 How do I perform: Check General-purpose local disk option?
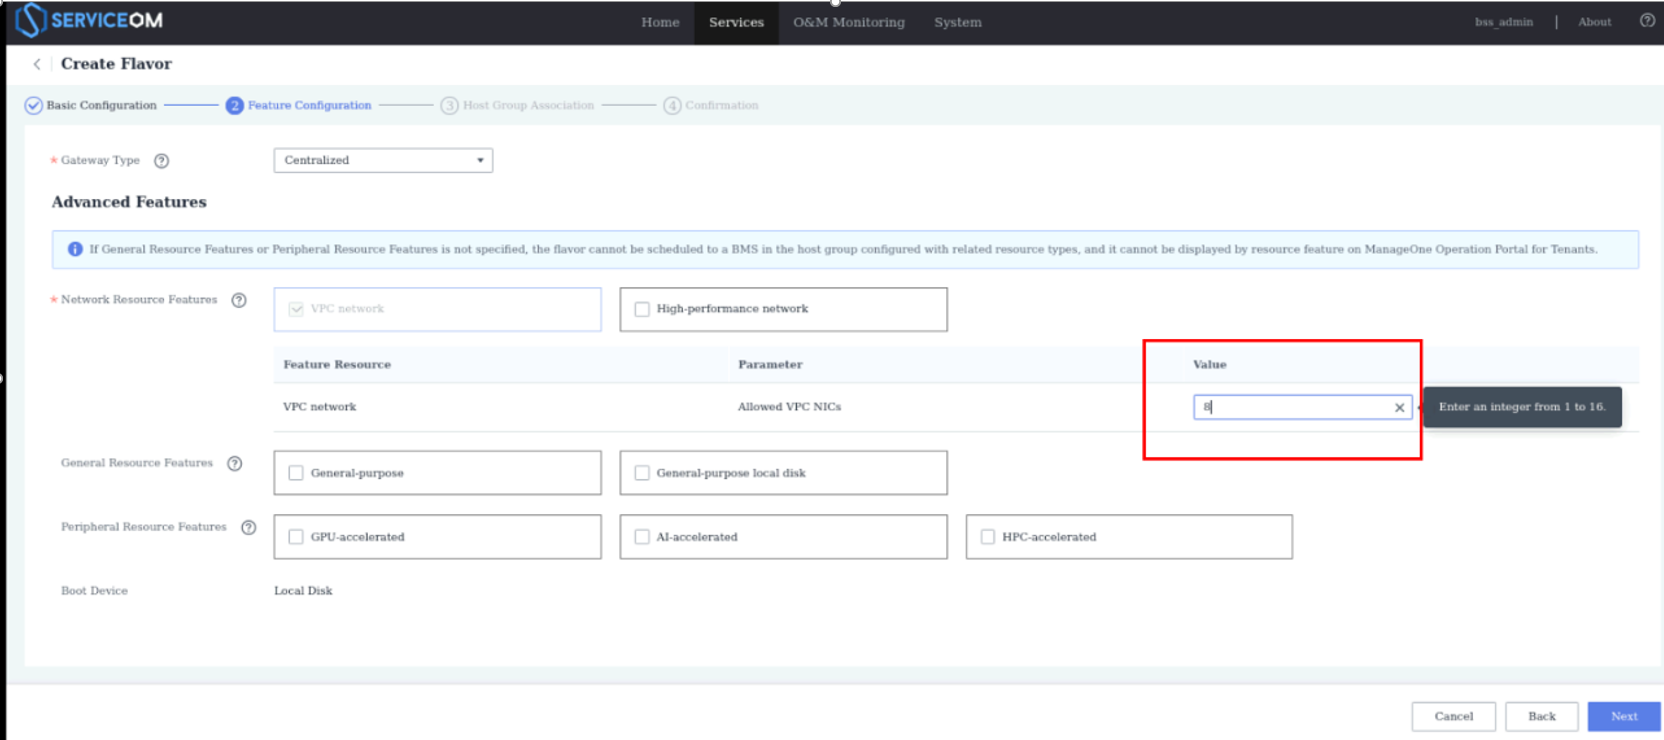pos(642,473)
